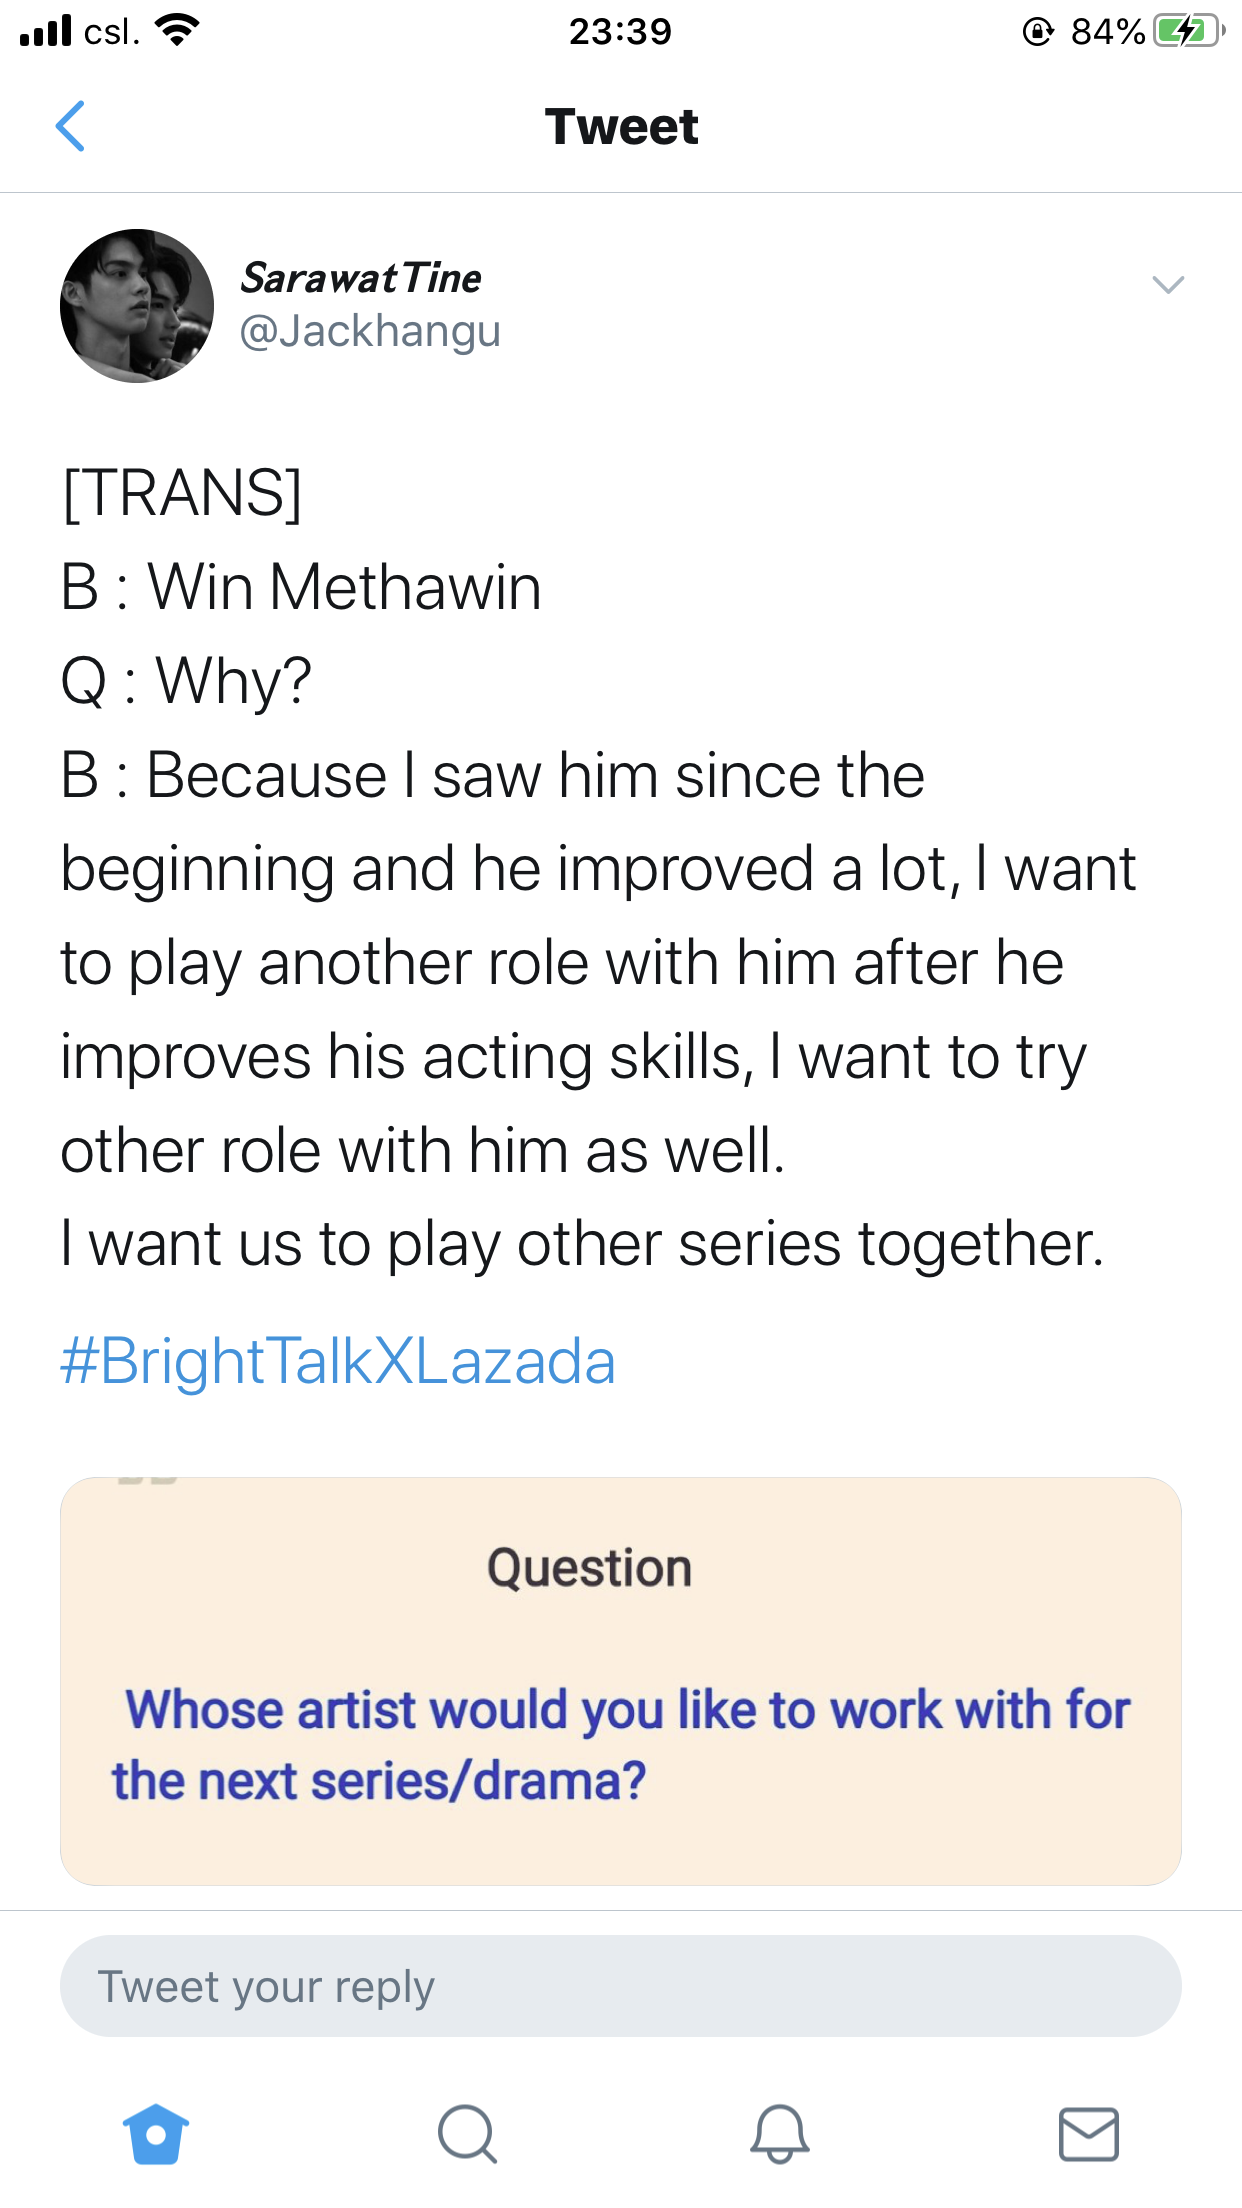Focus the Tweet your reply field

(621, 1986)
